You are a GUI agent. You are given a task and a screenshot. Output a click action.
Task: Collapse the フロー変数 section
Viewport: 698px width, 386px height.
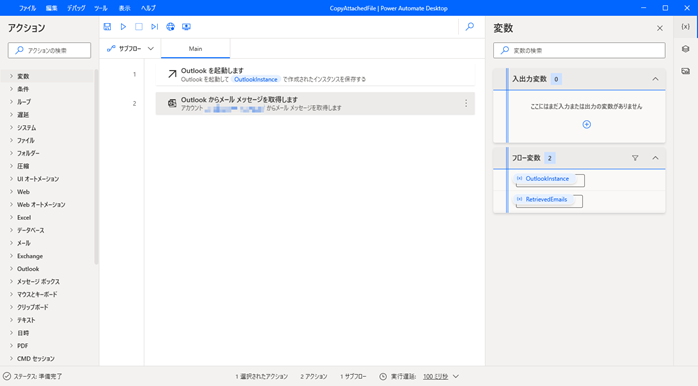[655, 158]
